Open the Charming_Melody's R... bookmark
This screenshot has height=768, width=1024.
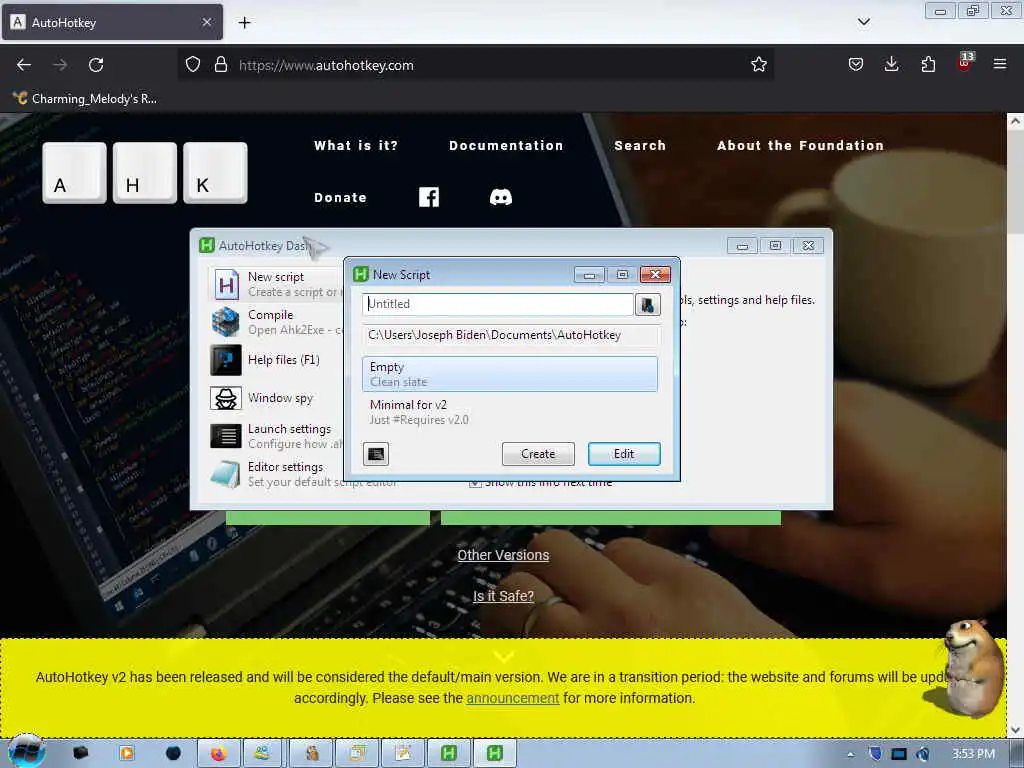(85, 99)
